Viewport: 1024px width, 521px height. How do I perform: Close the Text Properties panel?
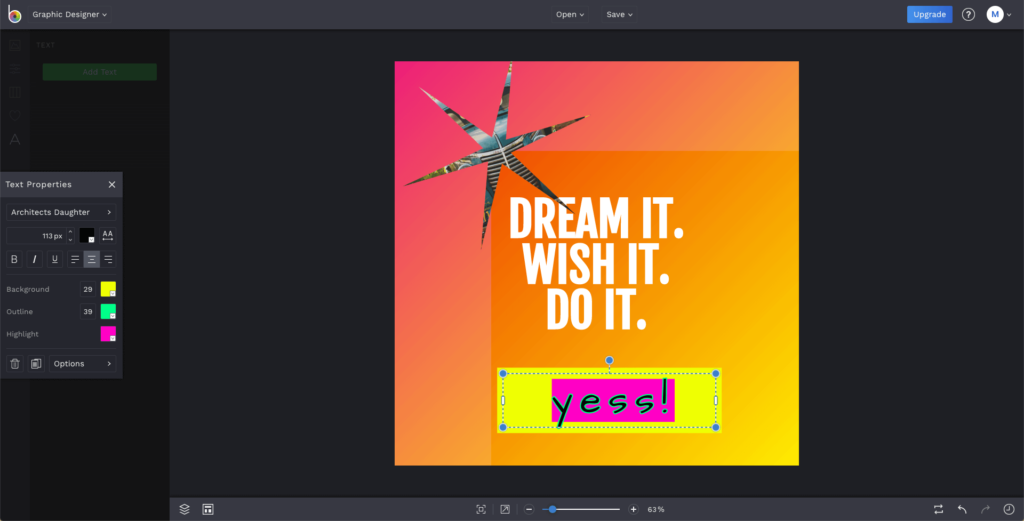(x=112, y=184)
